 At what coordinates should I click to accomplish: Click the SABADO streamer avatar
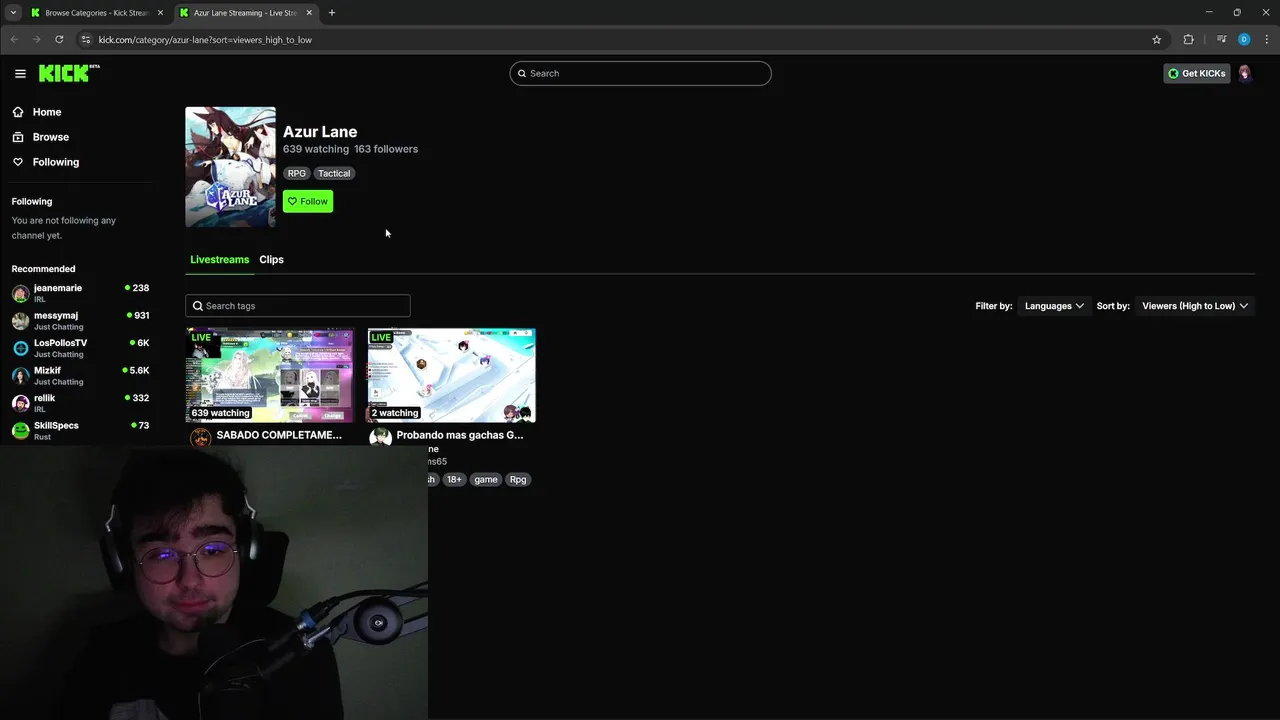(x=200, y=437)
